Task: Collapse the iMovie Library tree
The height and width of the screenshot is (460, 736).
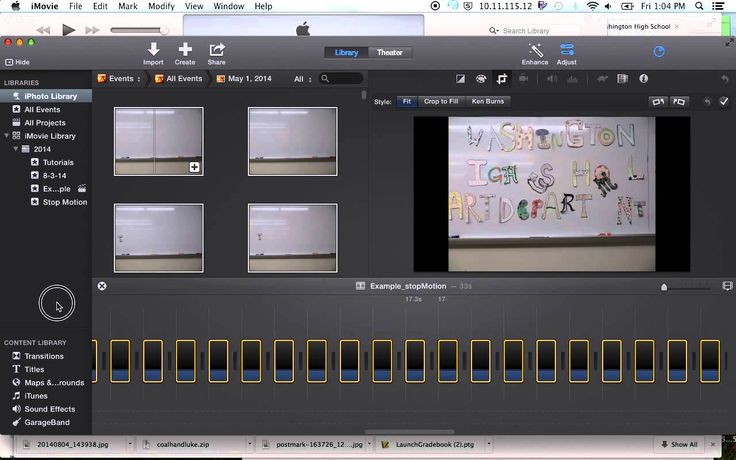Action: point(7,136)
